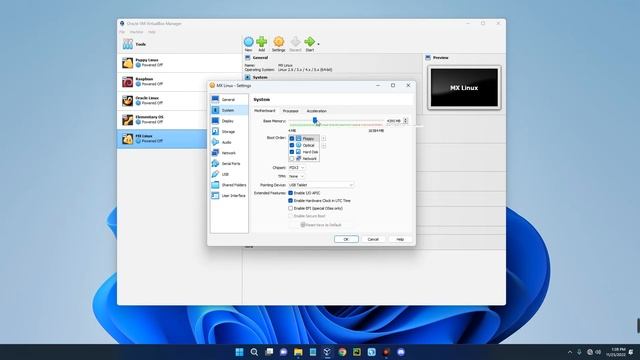Open User Interface settings category
Viewport: 640px width, 360px height.
pos(229,196)
